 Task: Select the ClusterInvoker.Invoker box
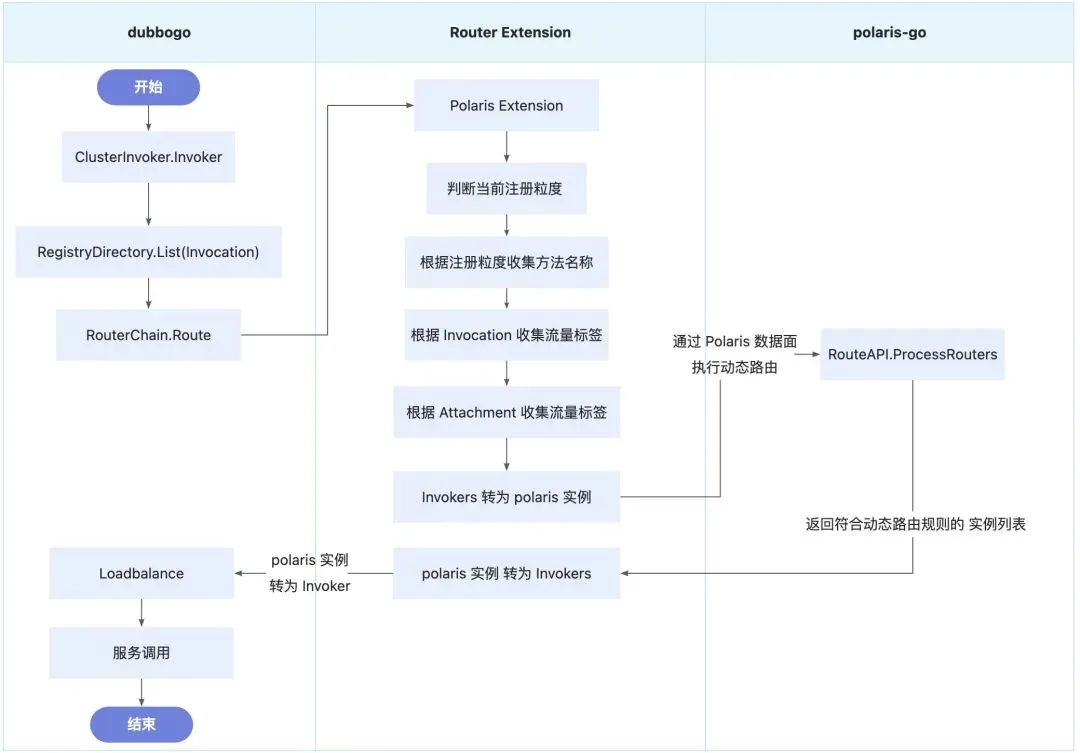click(x=148, y=157)
